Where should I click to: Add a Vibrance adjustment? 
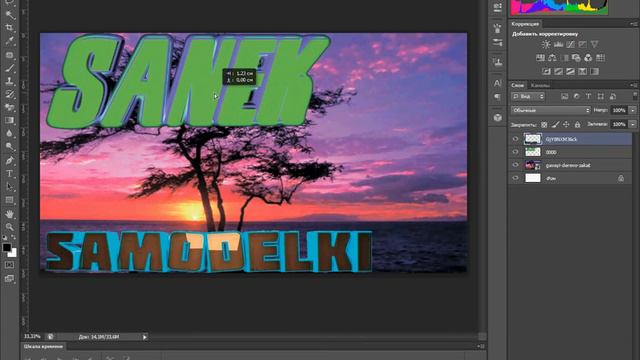click(595, 44)
